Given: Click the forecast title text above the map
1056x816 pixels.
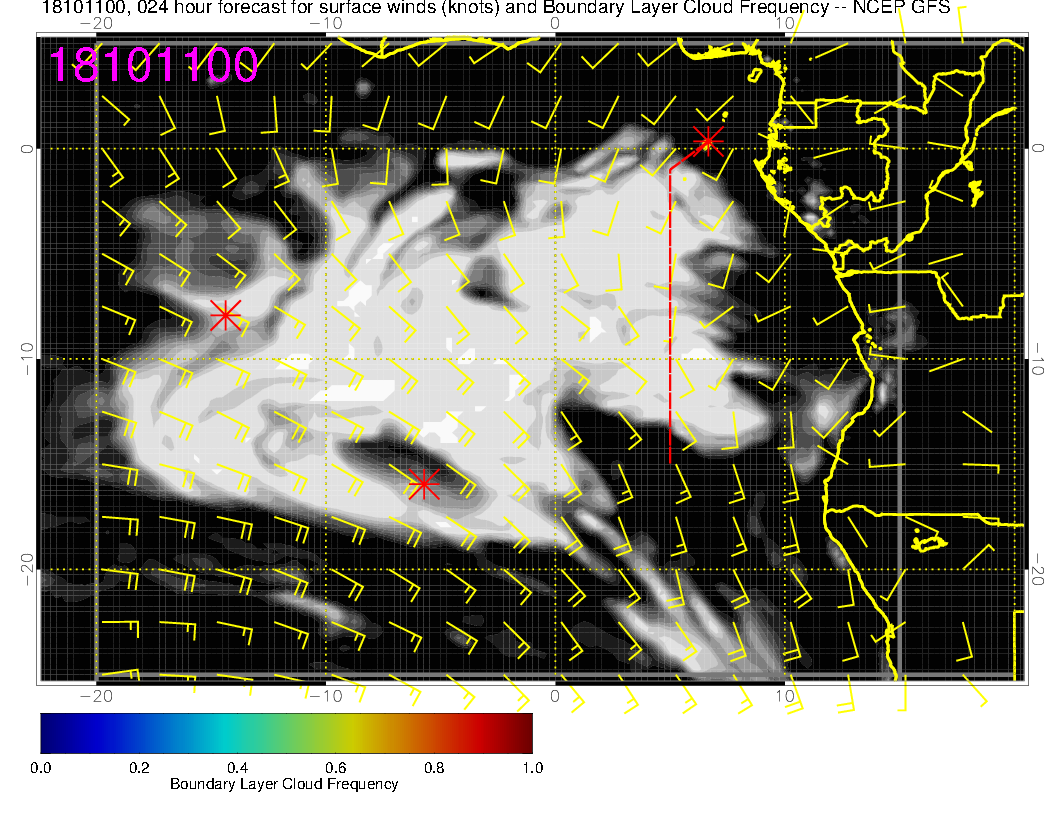Looking at the screenshot, I should click(496, 7).
